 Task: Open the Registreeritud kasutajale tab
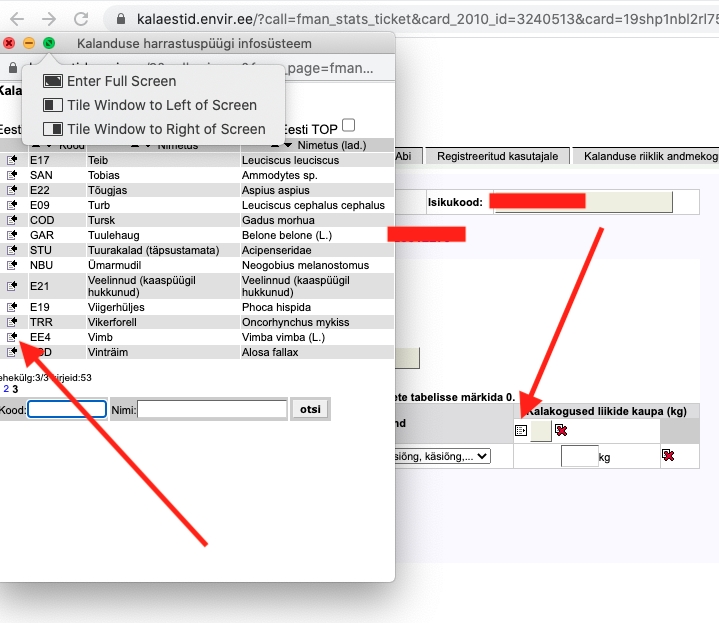498,156
